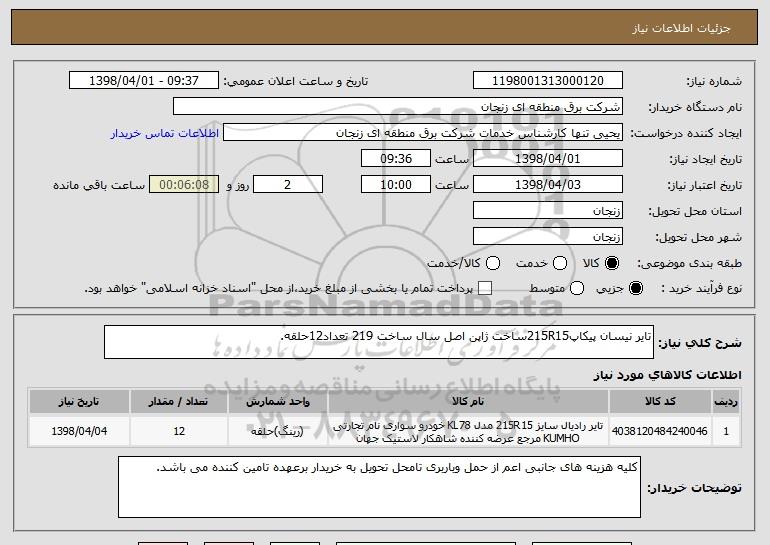This screenshot has height=545, width=770.
Task: Click the شرح کلی نیاز description box
Action: click(x=379, y=342)
